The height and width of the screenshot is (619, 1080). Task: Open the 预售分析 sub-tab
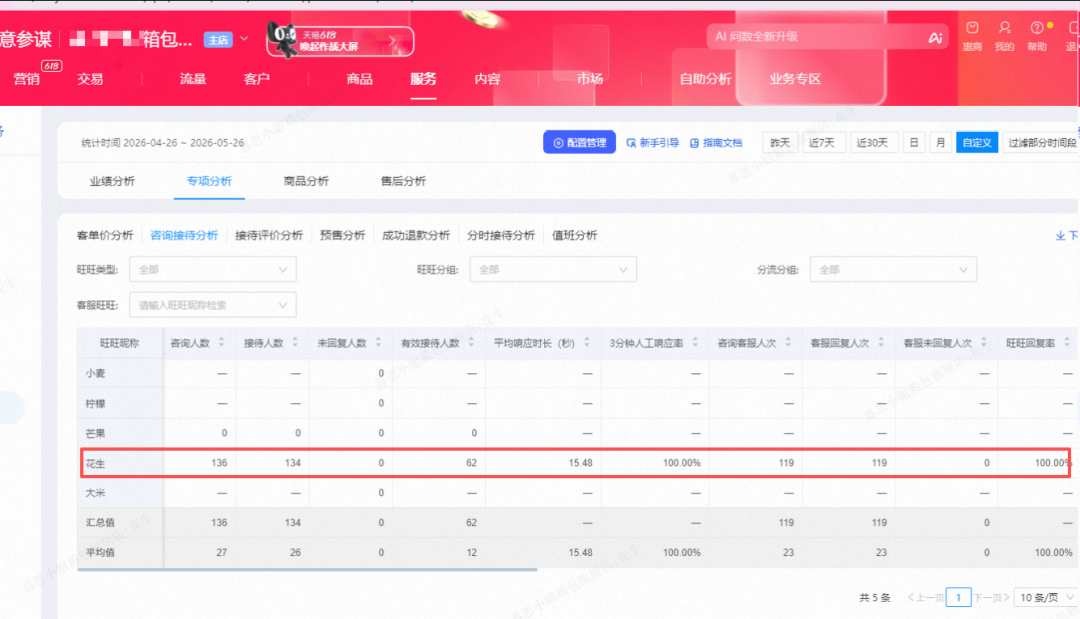click(x=342, y=235)
